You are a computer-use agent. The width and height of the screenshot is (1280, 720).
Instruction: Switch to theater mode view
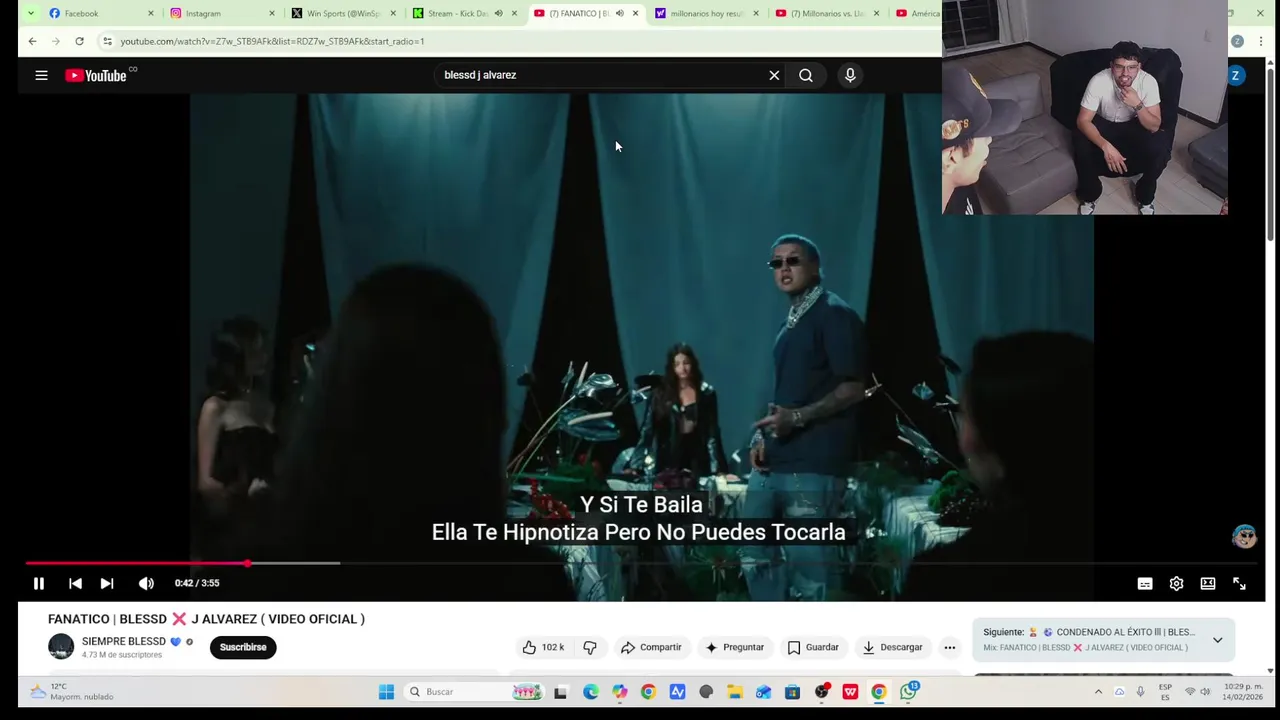click(x=1208, y=584)
